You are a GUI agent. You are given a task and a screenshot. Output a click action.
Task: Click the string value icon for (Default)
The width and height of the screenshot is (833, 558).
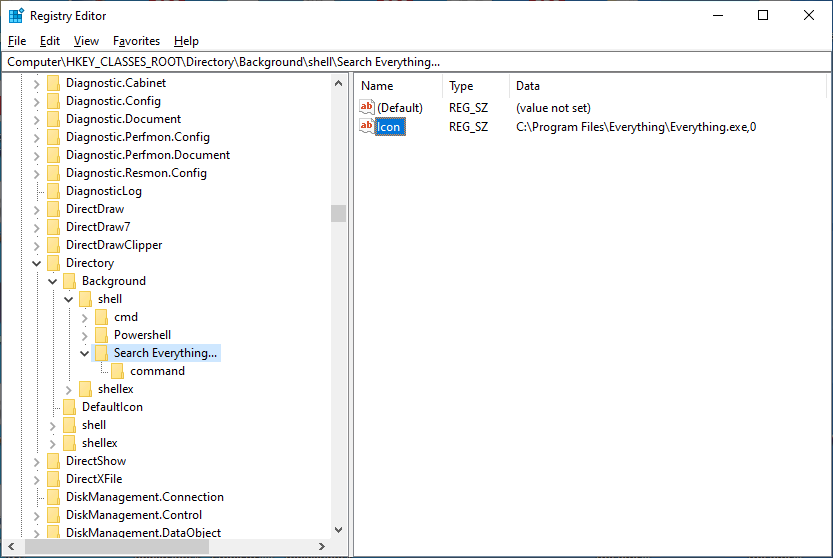tap(367, 107)
